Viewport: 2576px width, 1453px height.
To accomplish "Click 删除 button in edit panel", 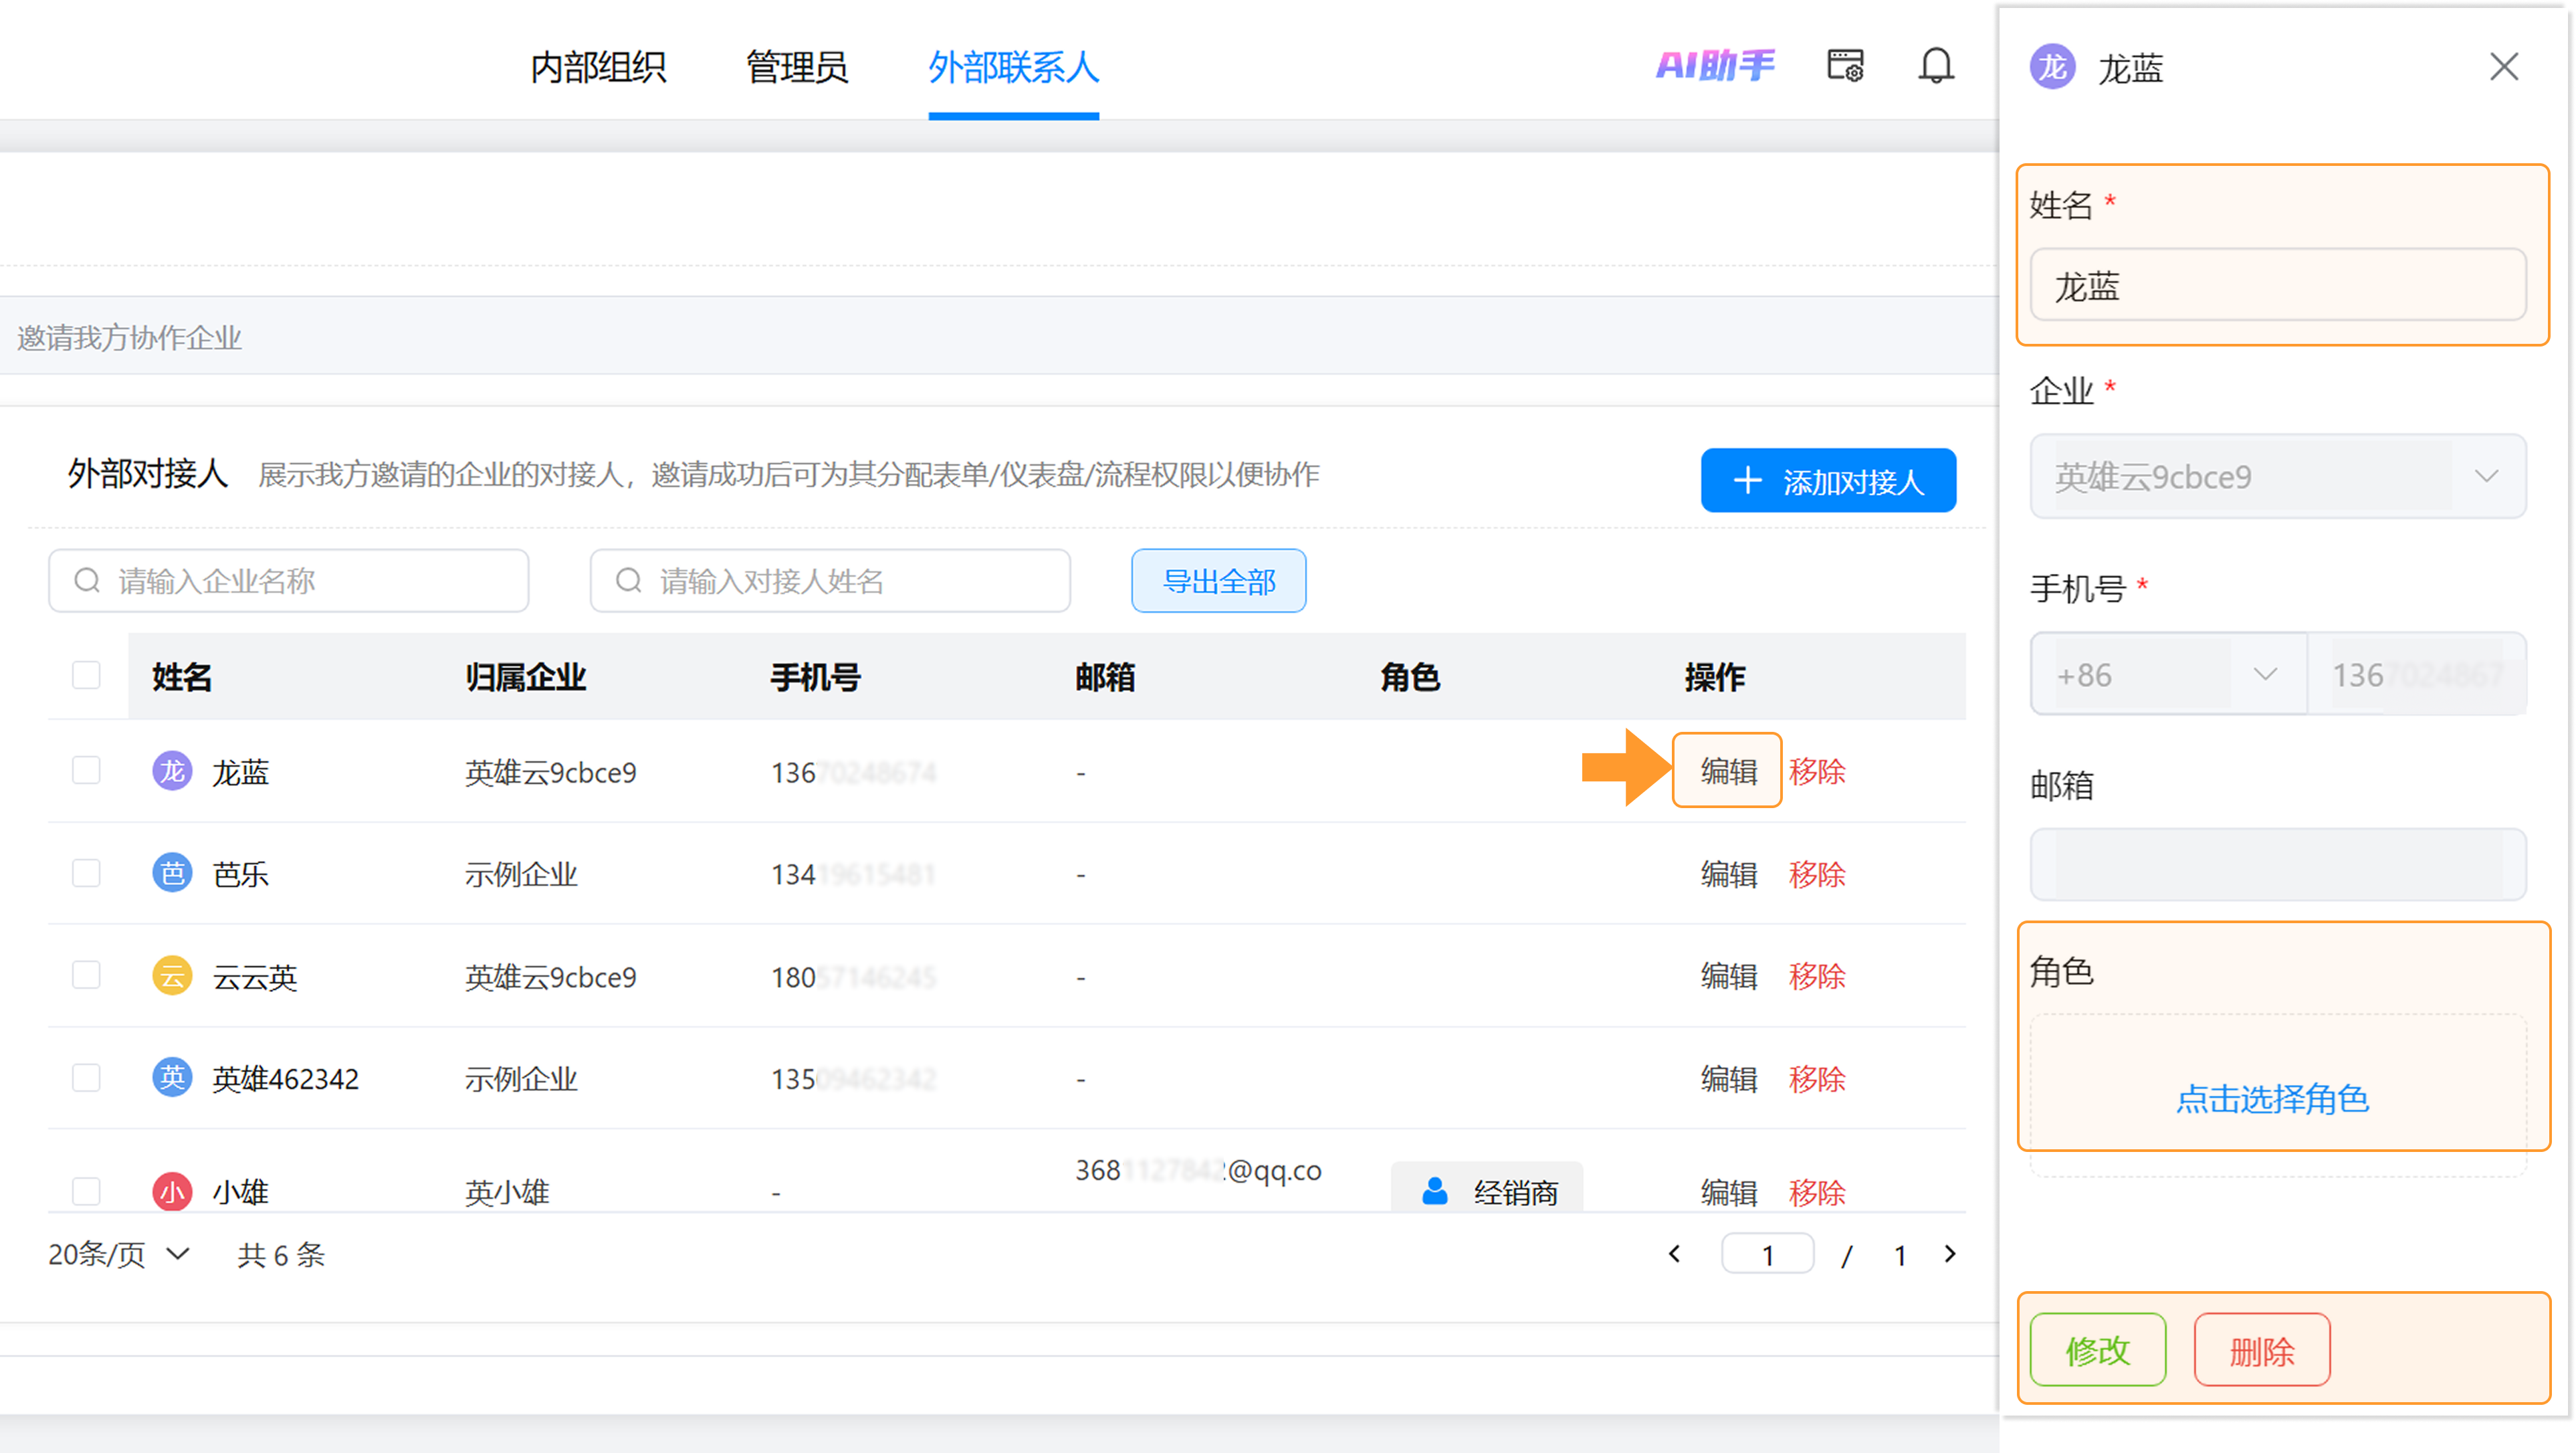I will point(2262,1350).
